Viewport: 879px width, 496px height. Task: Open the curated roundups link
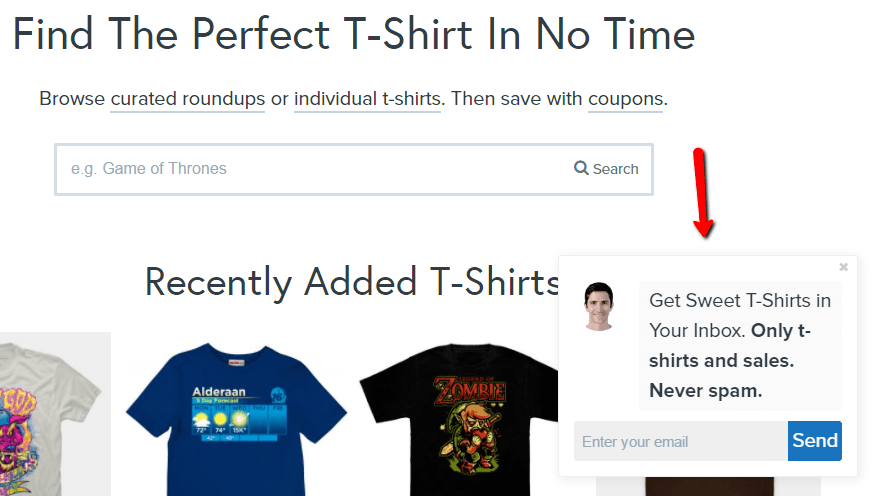(x=187, y=99)
